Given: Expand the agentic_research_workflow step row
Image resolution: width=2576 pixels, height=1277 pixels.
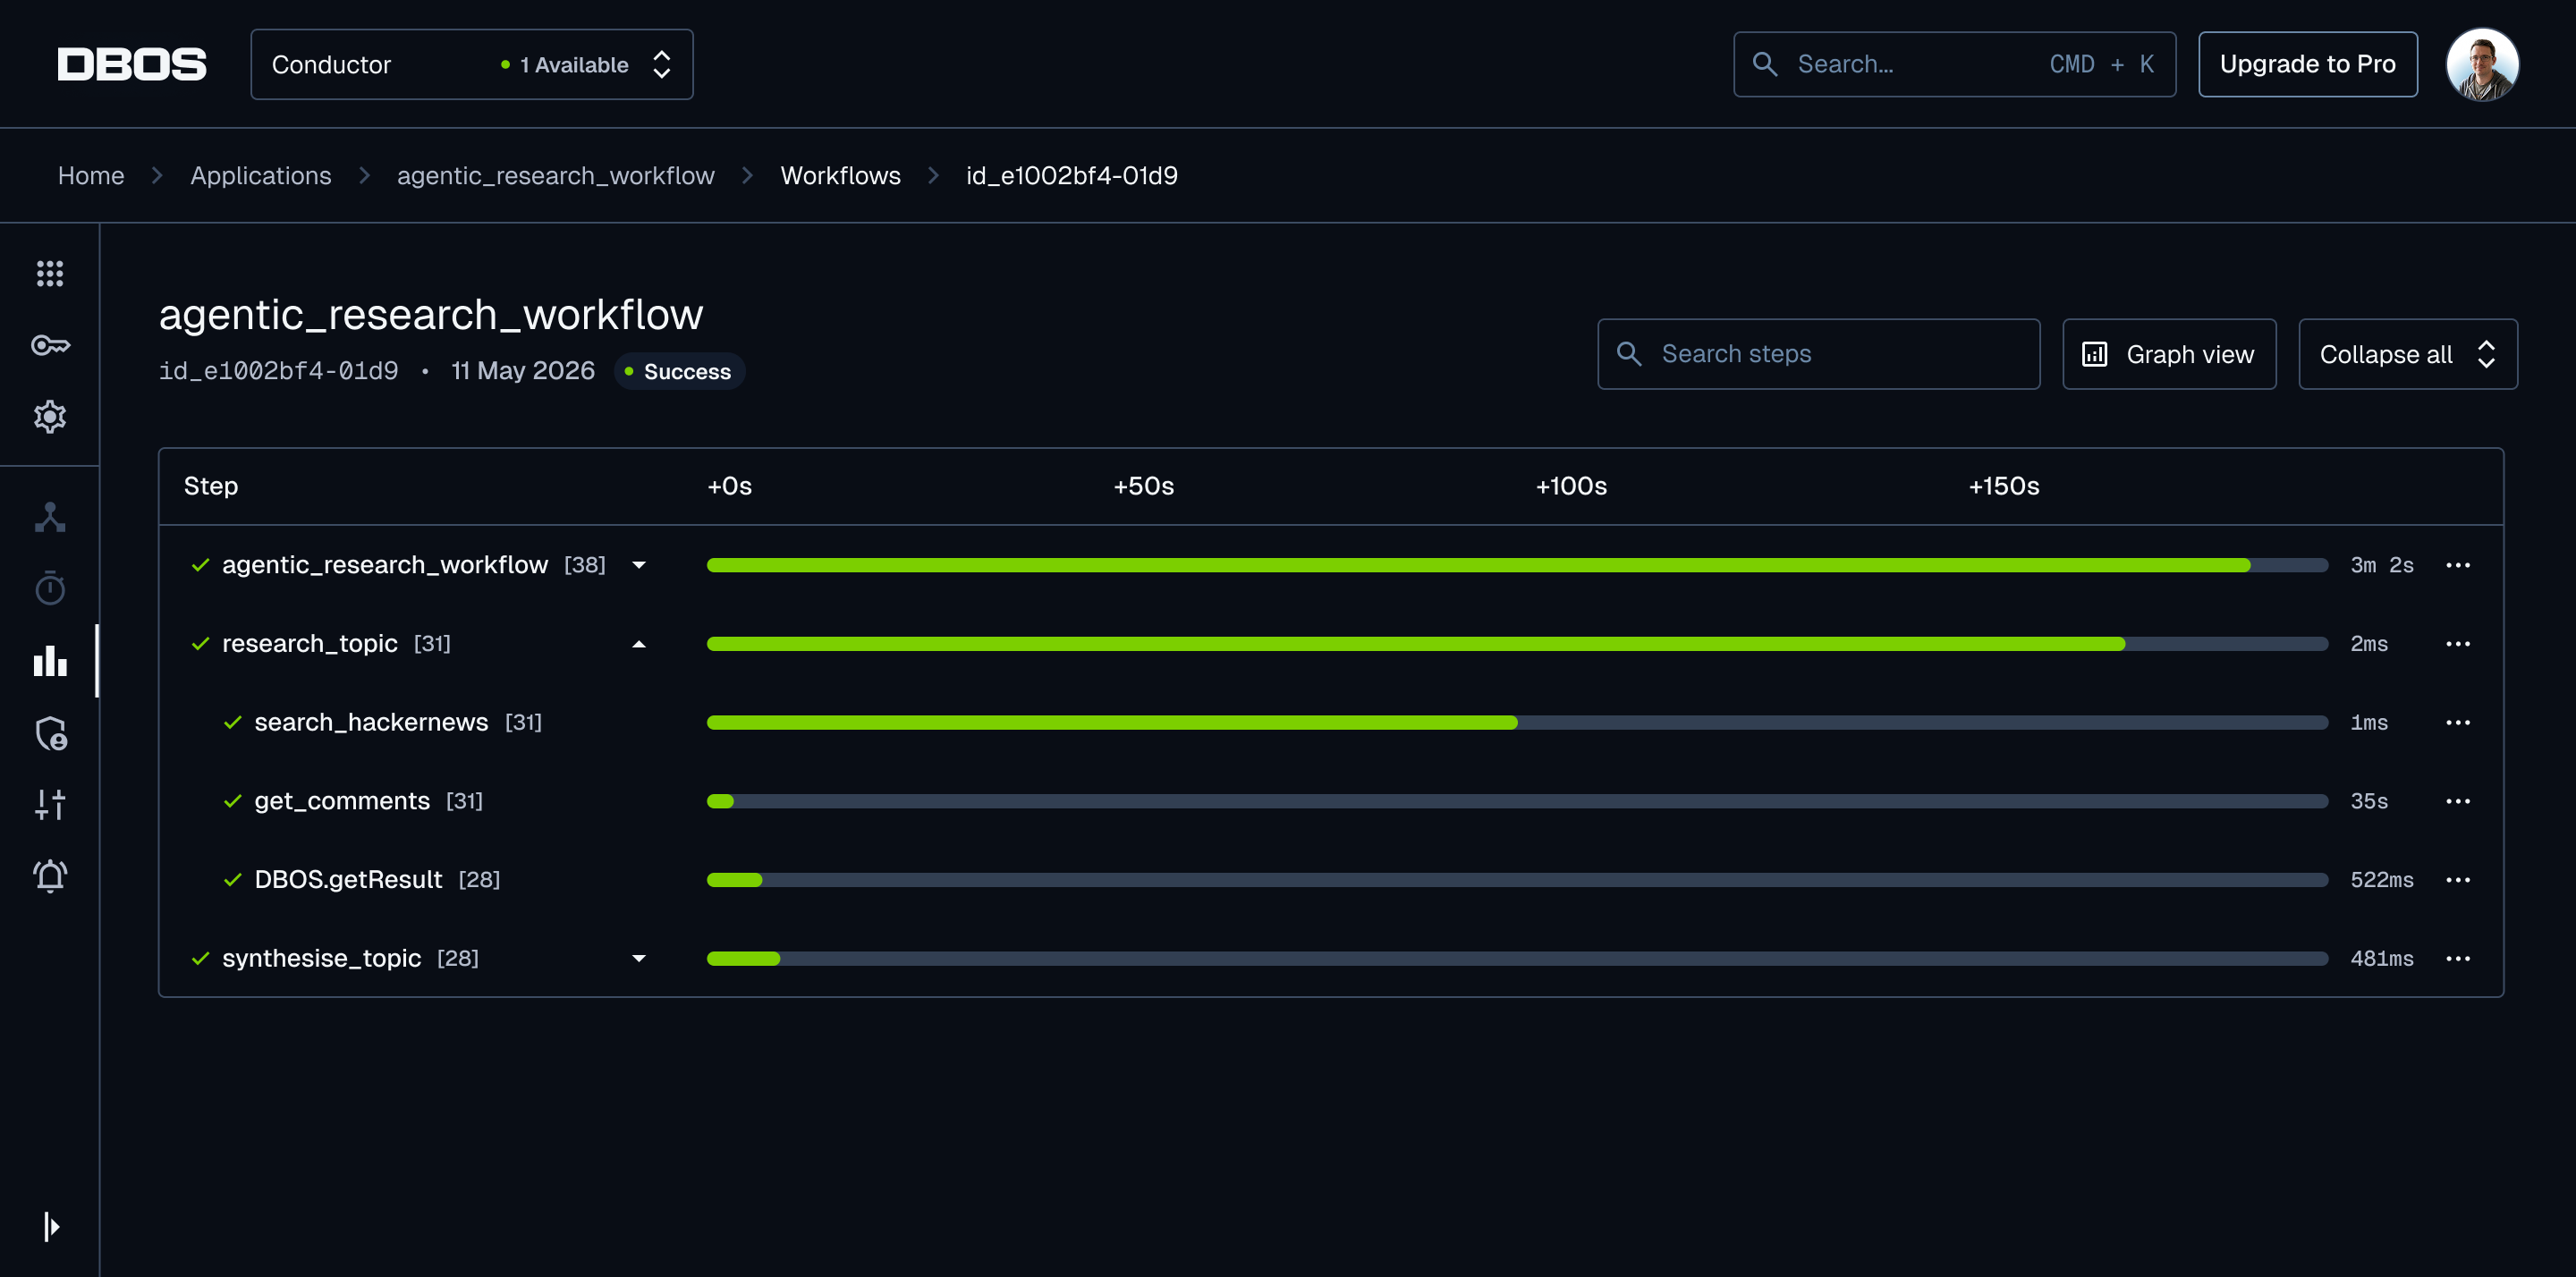Looking at the screenshot, I should 639,565.
